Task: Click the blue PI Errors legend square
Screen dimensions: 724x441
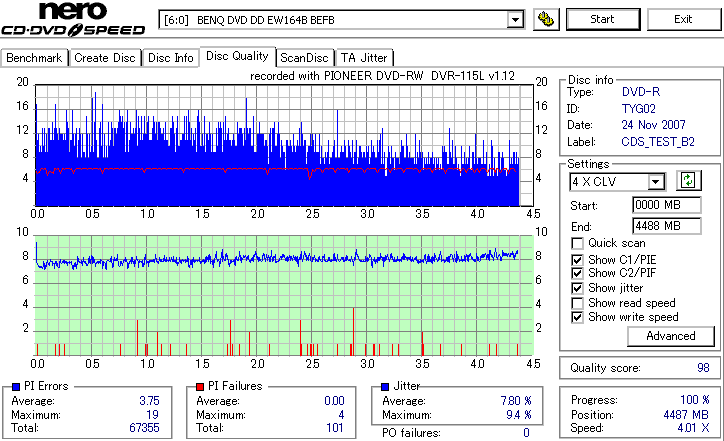Action: tap(16, 387)
